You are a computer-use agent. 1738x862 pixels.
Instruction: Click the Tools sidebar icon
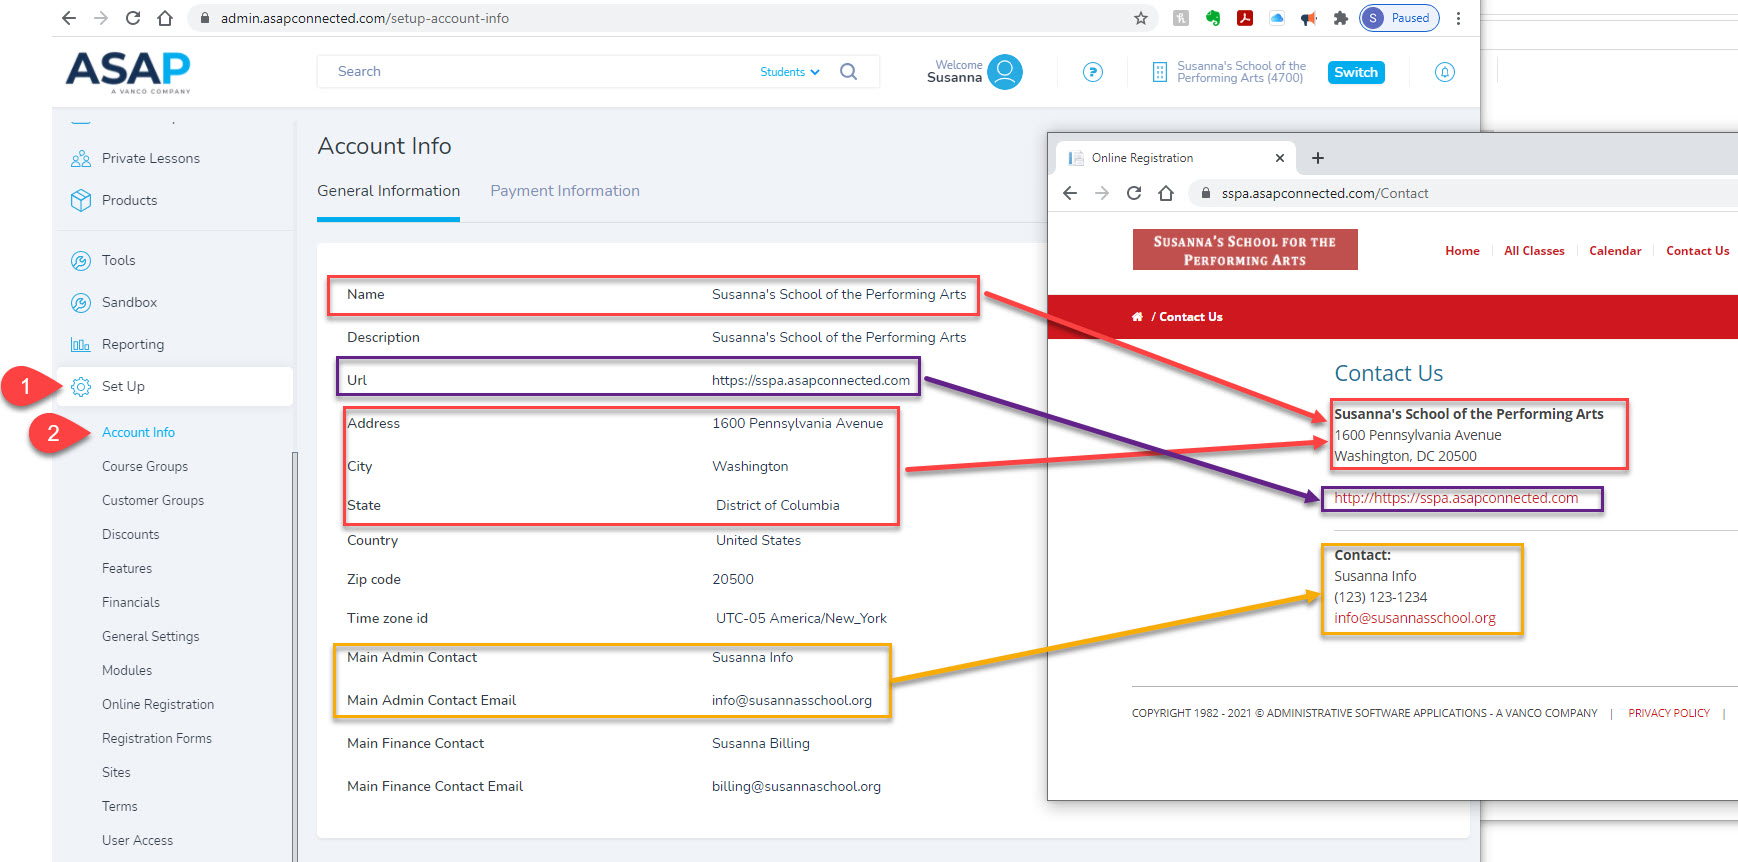click(81, 261)
